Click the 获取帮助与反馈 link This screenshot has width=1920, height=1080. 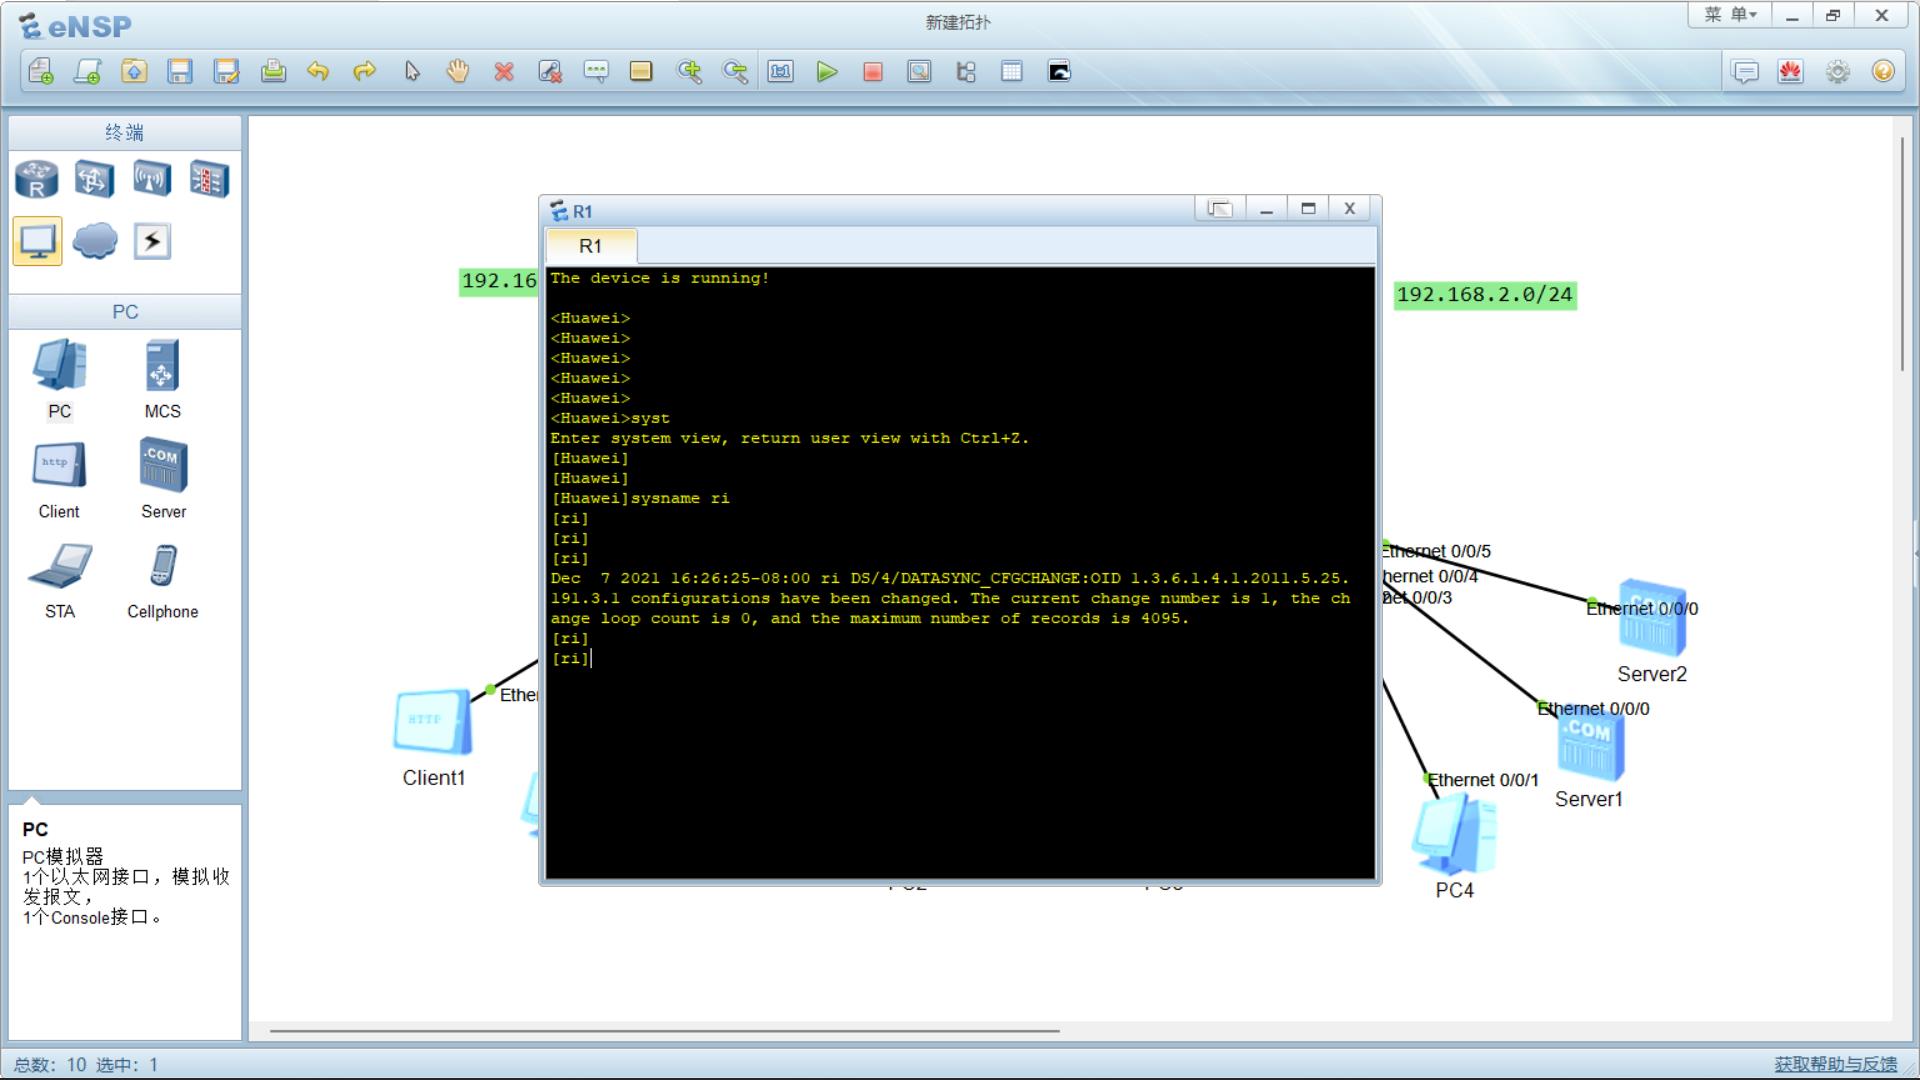[x=1835, y=1064]
